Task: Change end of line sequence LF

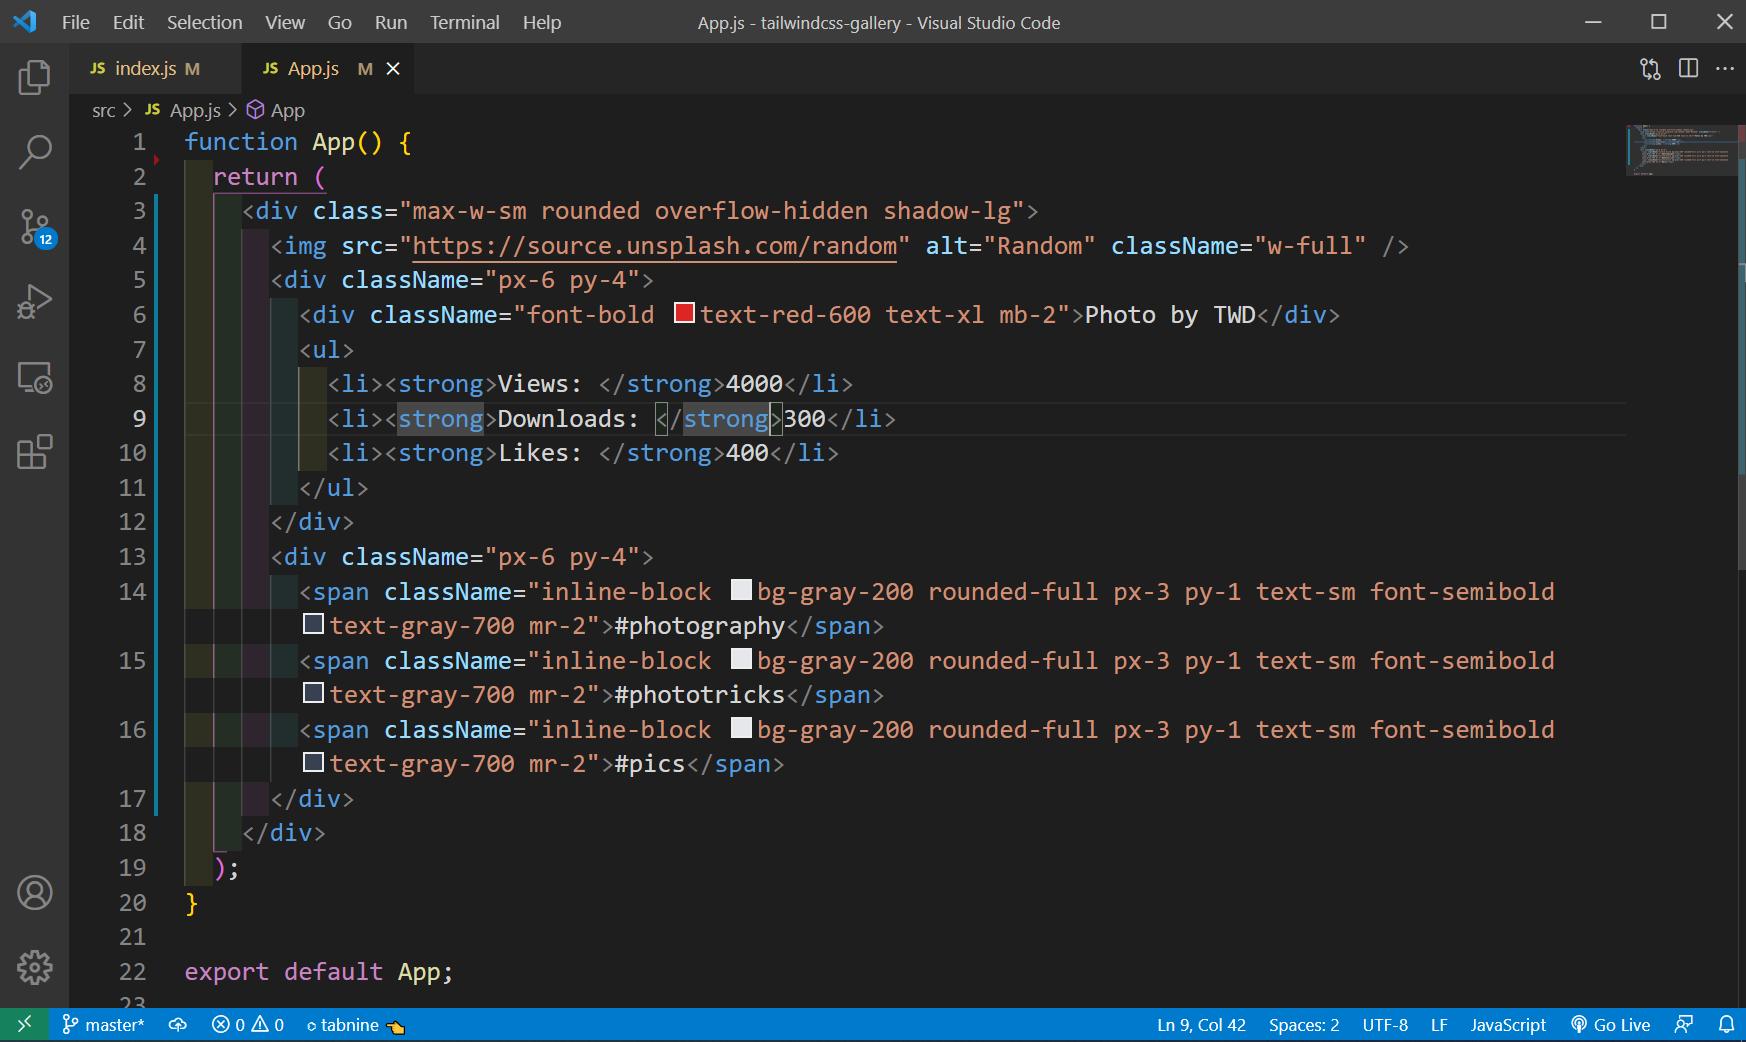Action: (x=1439, y=1025)
